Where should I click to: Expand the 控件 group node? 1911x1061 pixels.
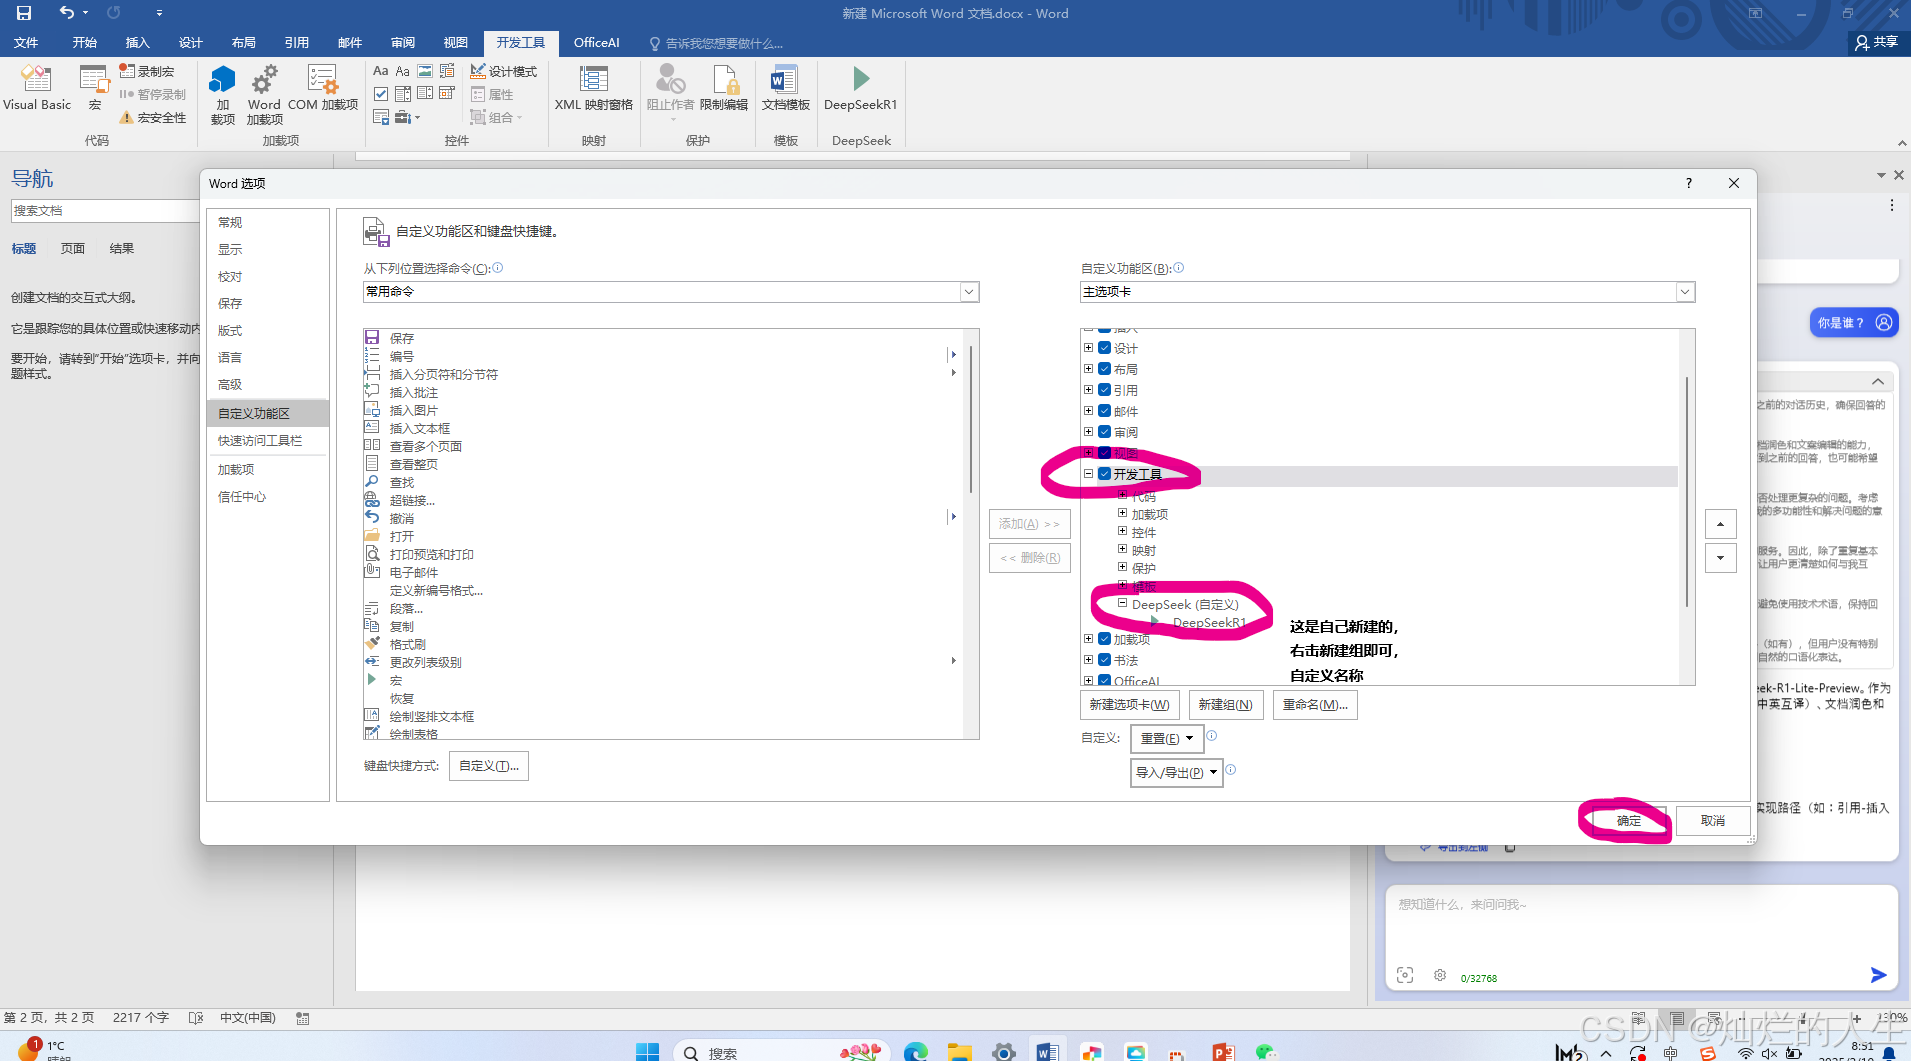coord(1122,532)
